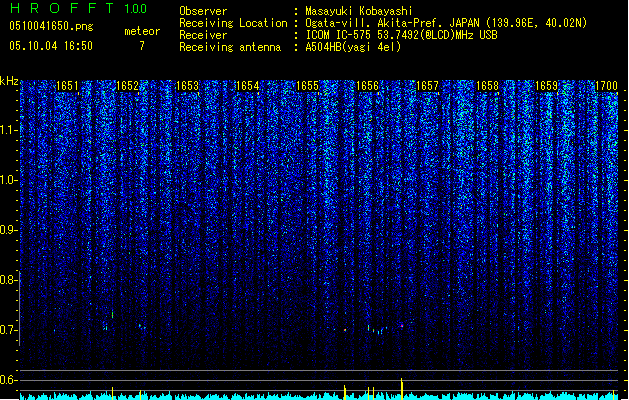Click the Observer label
This screenshot has height=400, width=629.
tap(203, 11)
